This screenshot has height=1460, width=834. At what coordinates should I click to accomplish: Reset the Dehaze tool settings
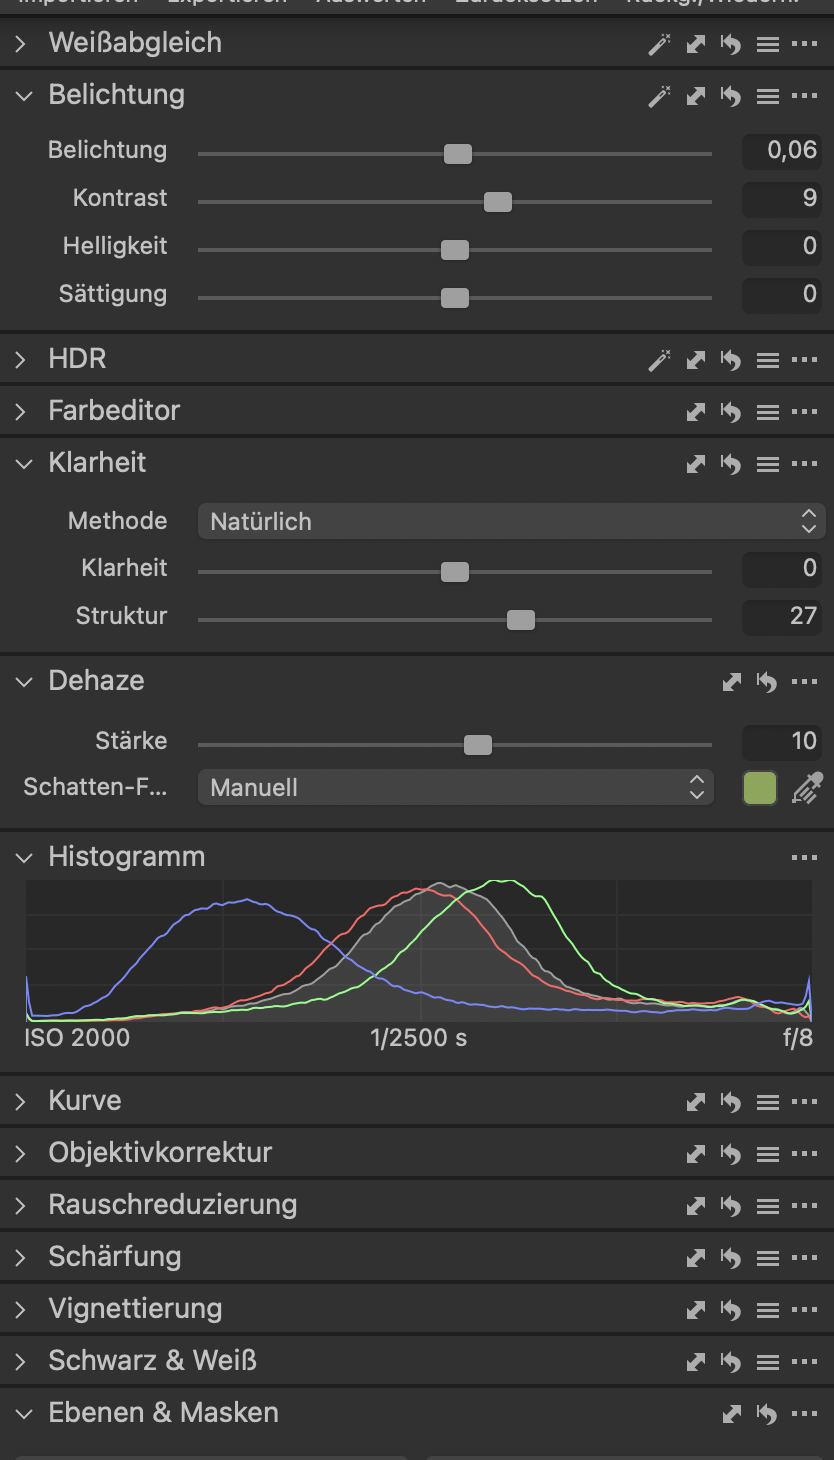click(x=766, y=682)
